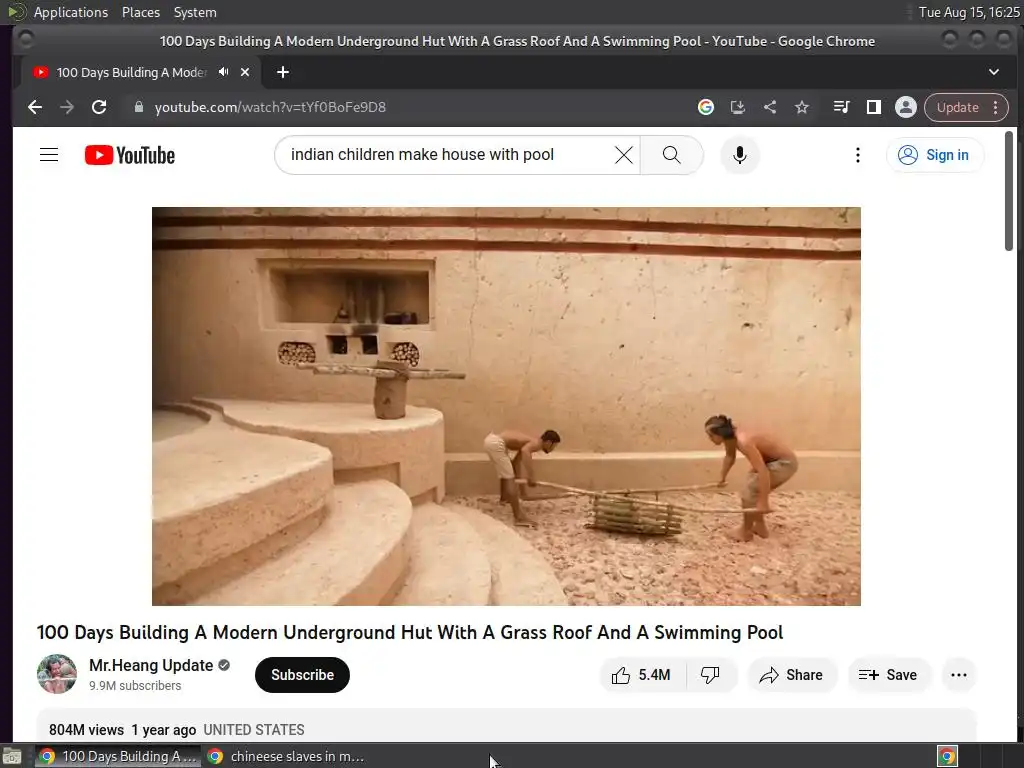Open a new Chrome tab

click(283, 72)
